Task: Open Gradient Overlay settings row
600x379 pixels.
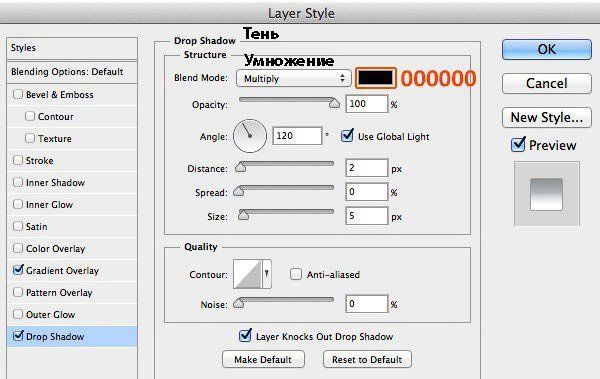Action: pos(72,271)
